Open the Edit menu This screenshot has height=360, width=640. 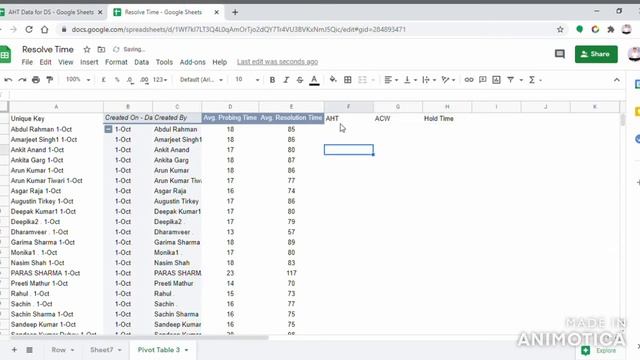point(45,62)
